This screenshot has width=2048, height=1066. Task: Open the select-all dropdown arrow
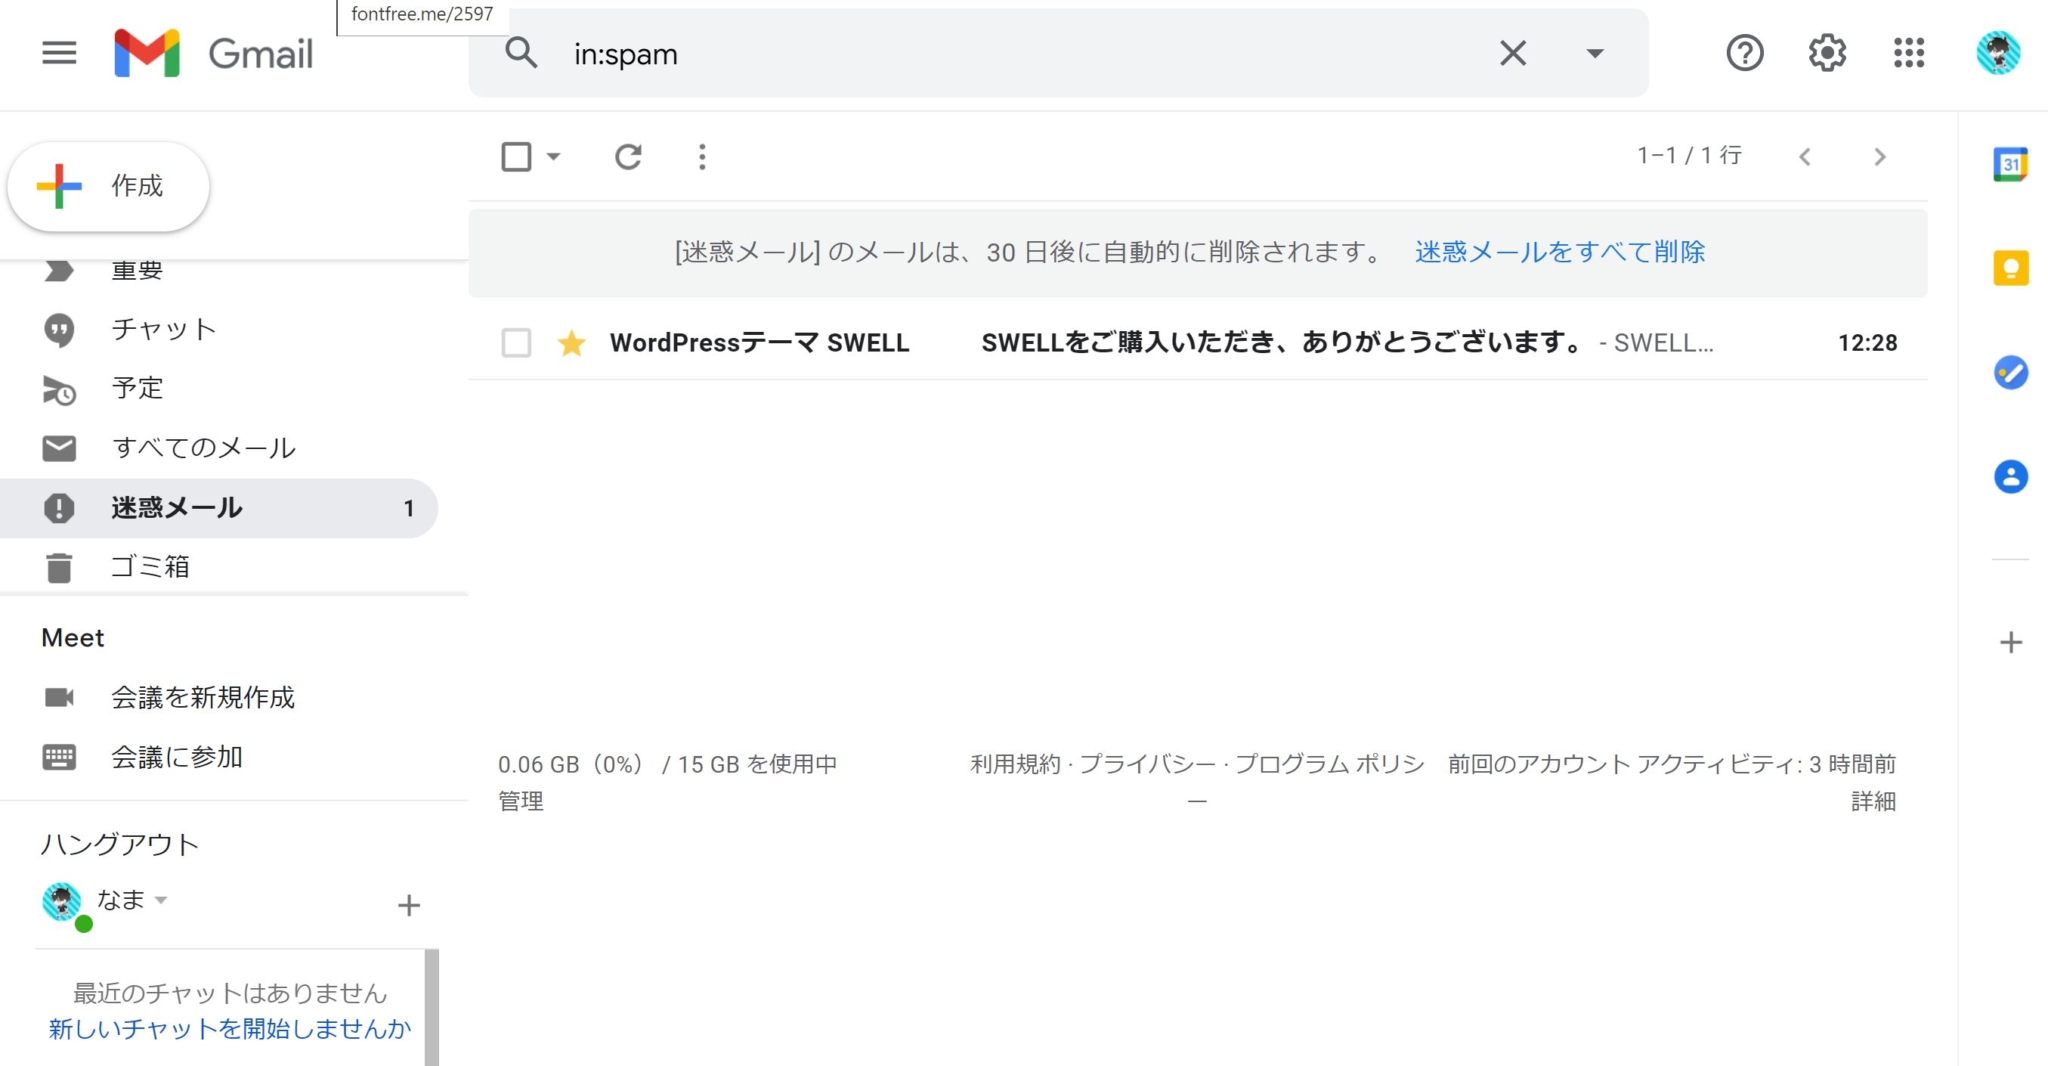[554, 157]
